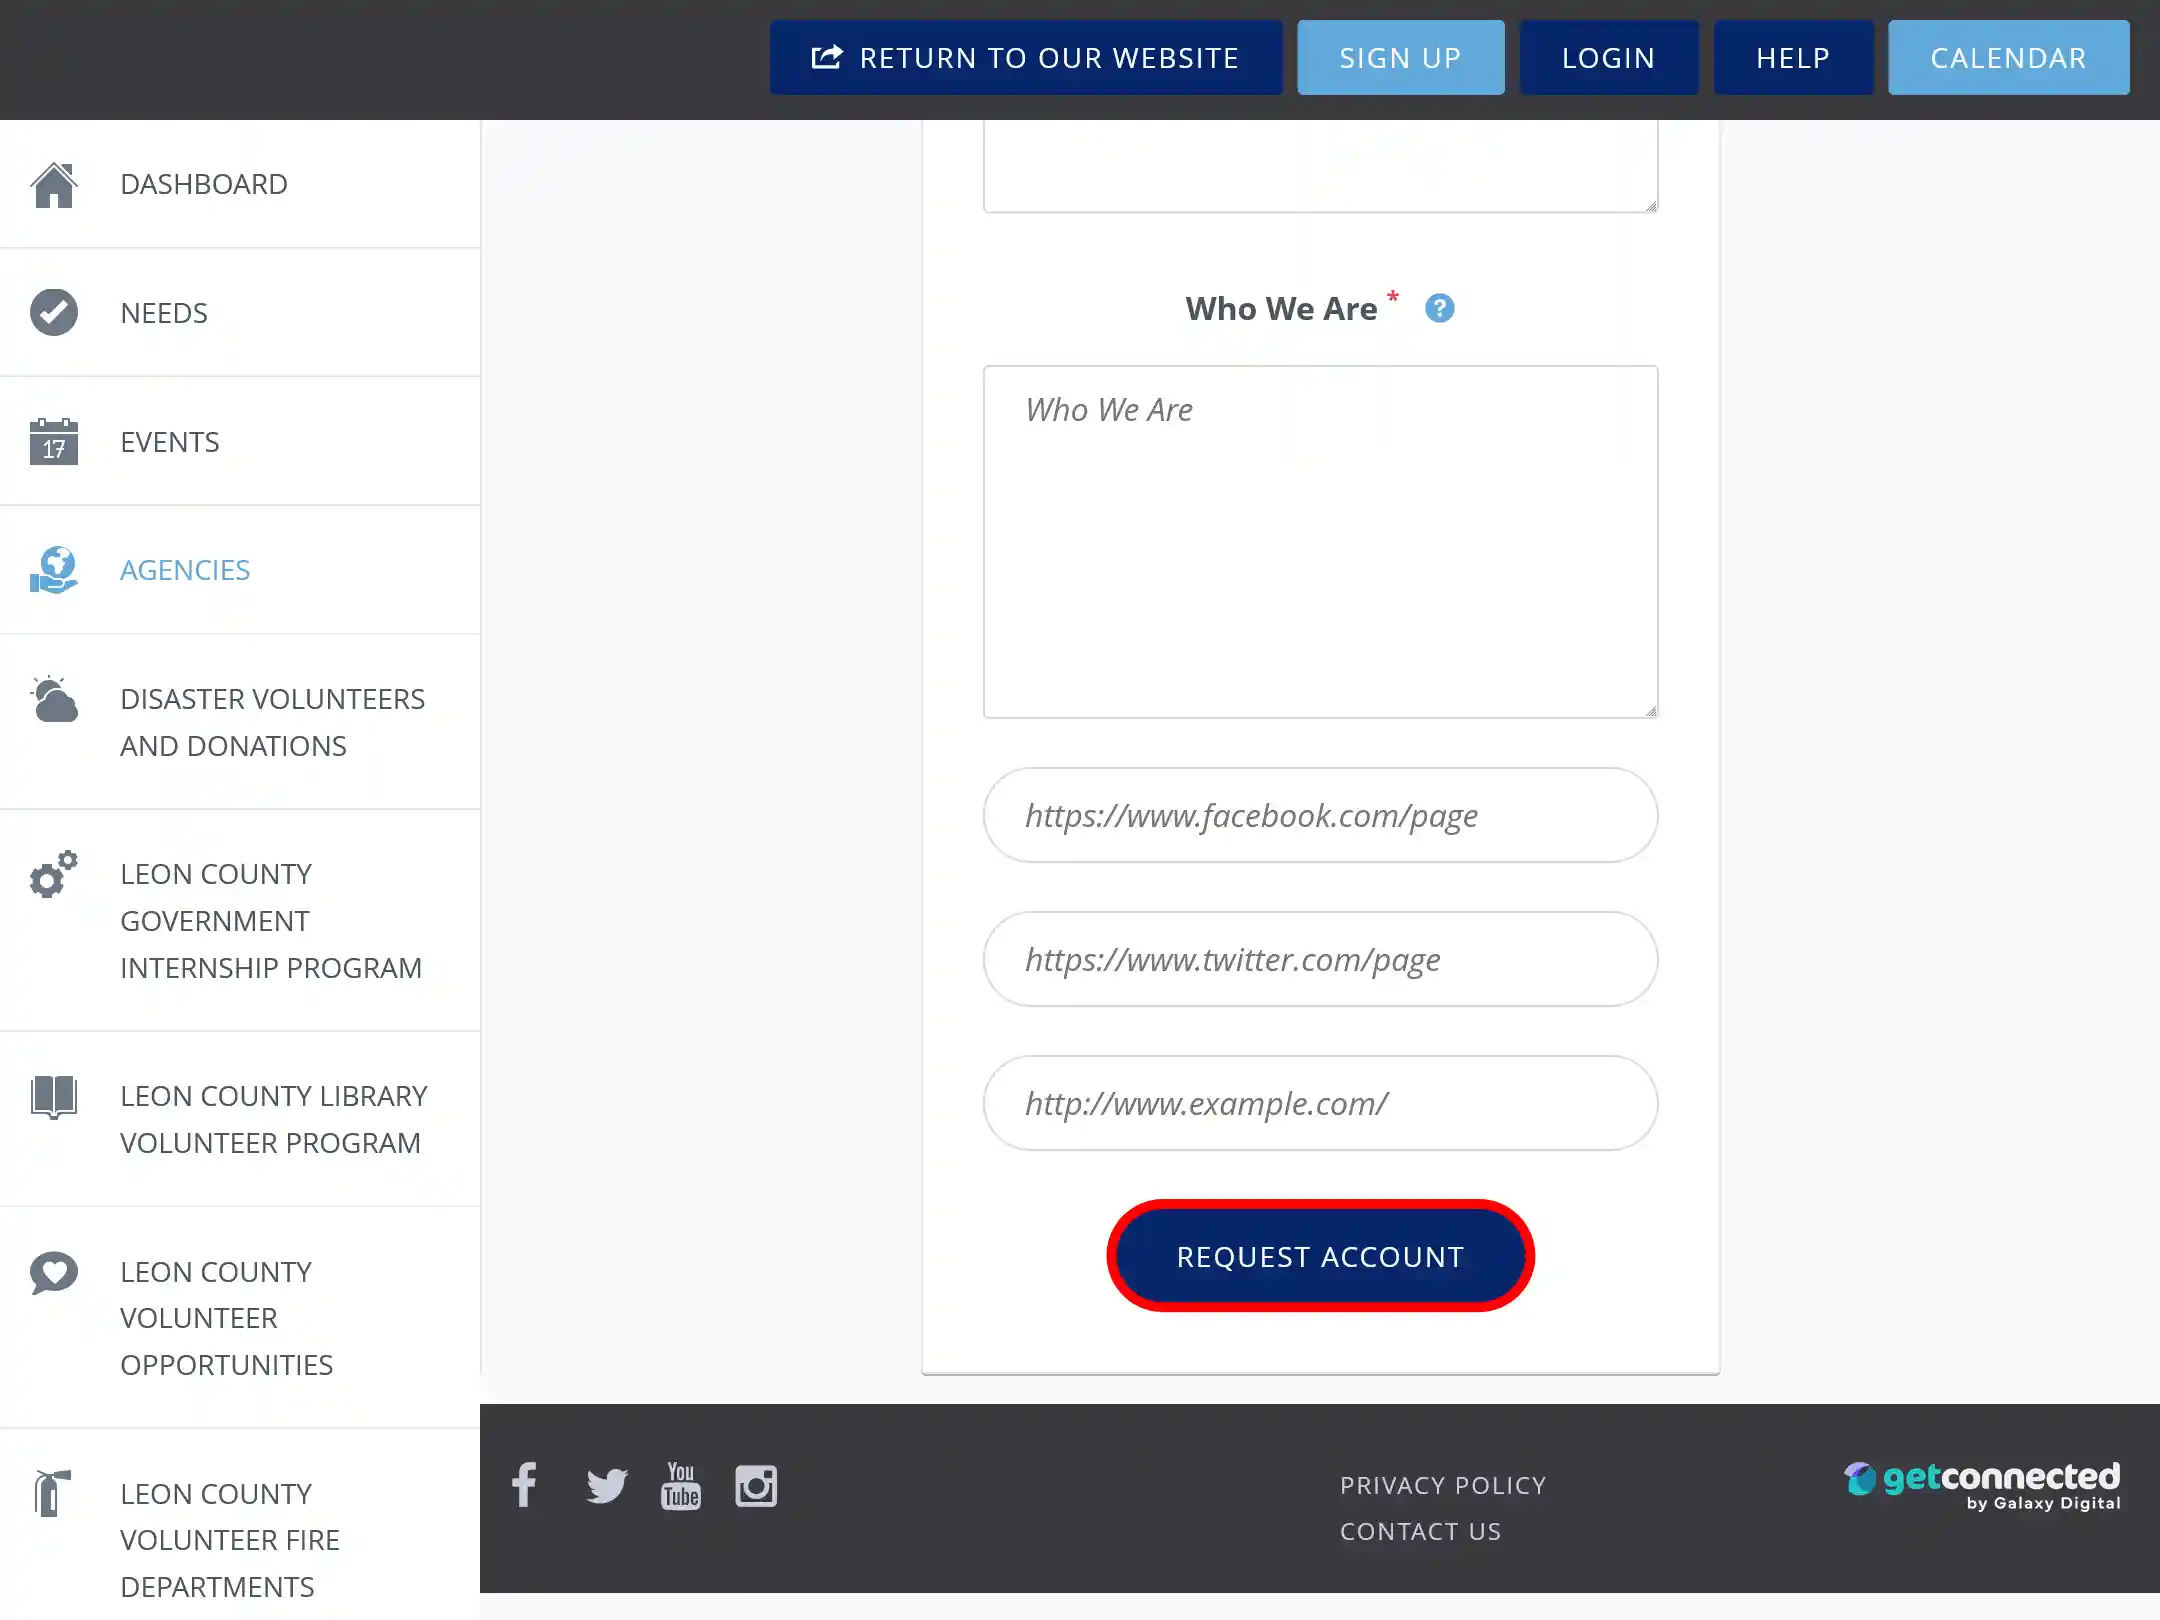Click the Sign Up button
This screenshot has width=2160, height=1620.
(1400, 58)
